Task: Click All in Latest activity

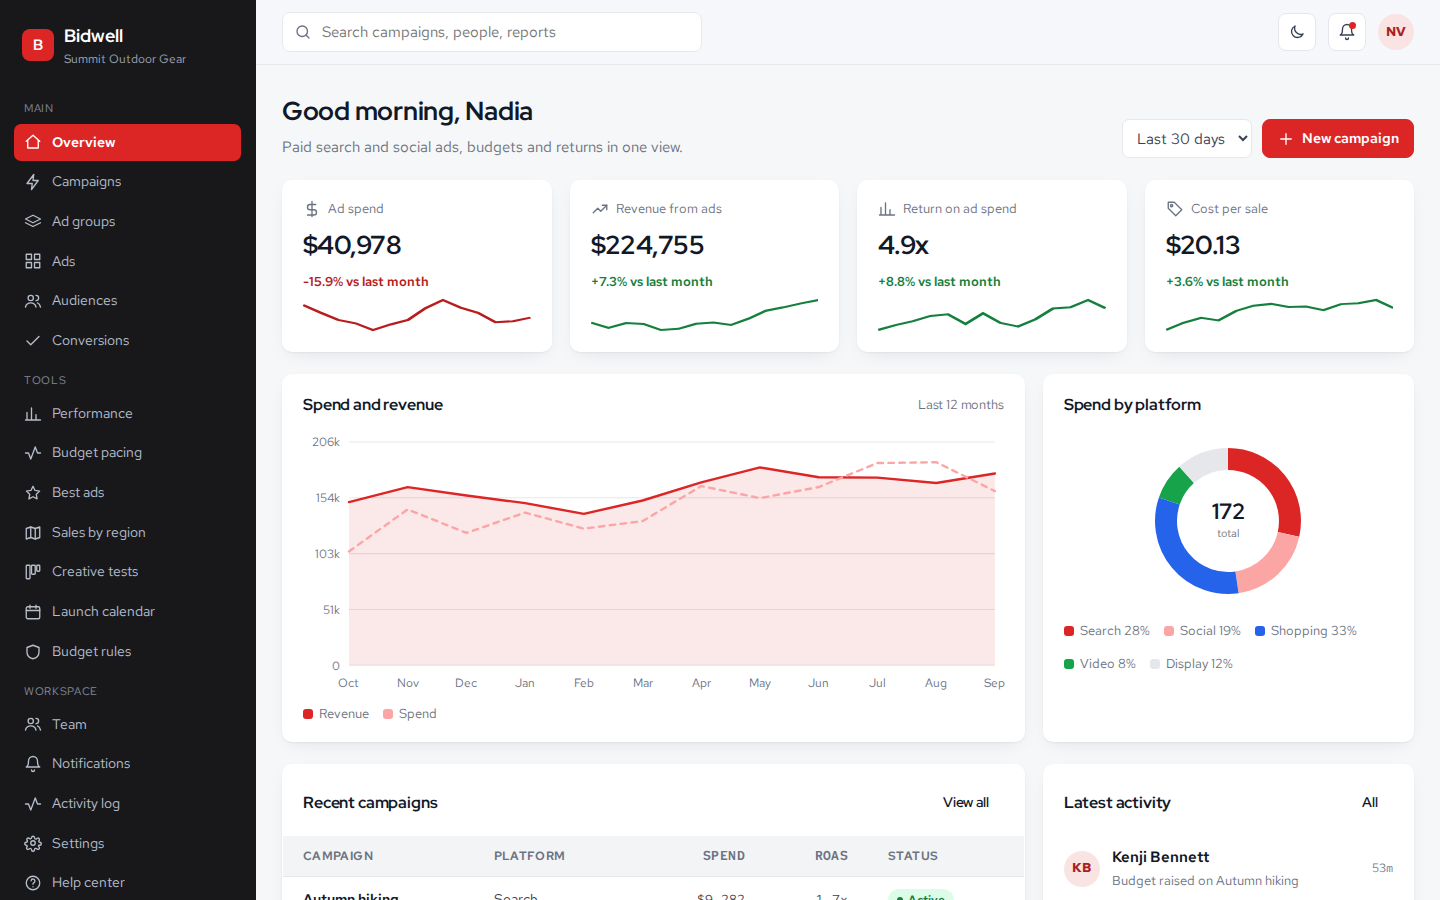Action: [1370, 803]
